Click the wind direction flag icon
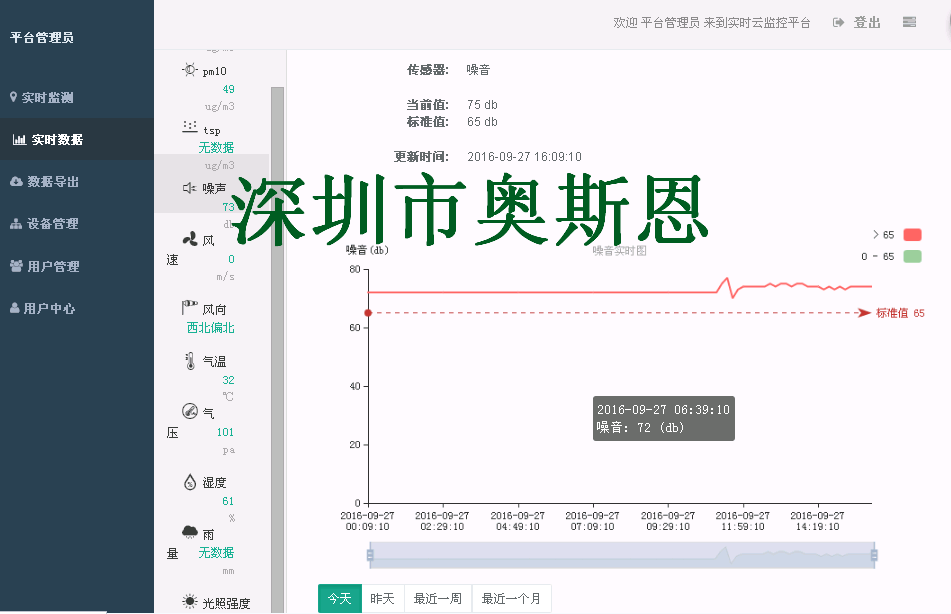The width and height of the screenshot is (951, 614). (190, 308)
